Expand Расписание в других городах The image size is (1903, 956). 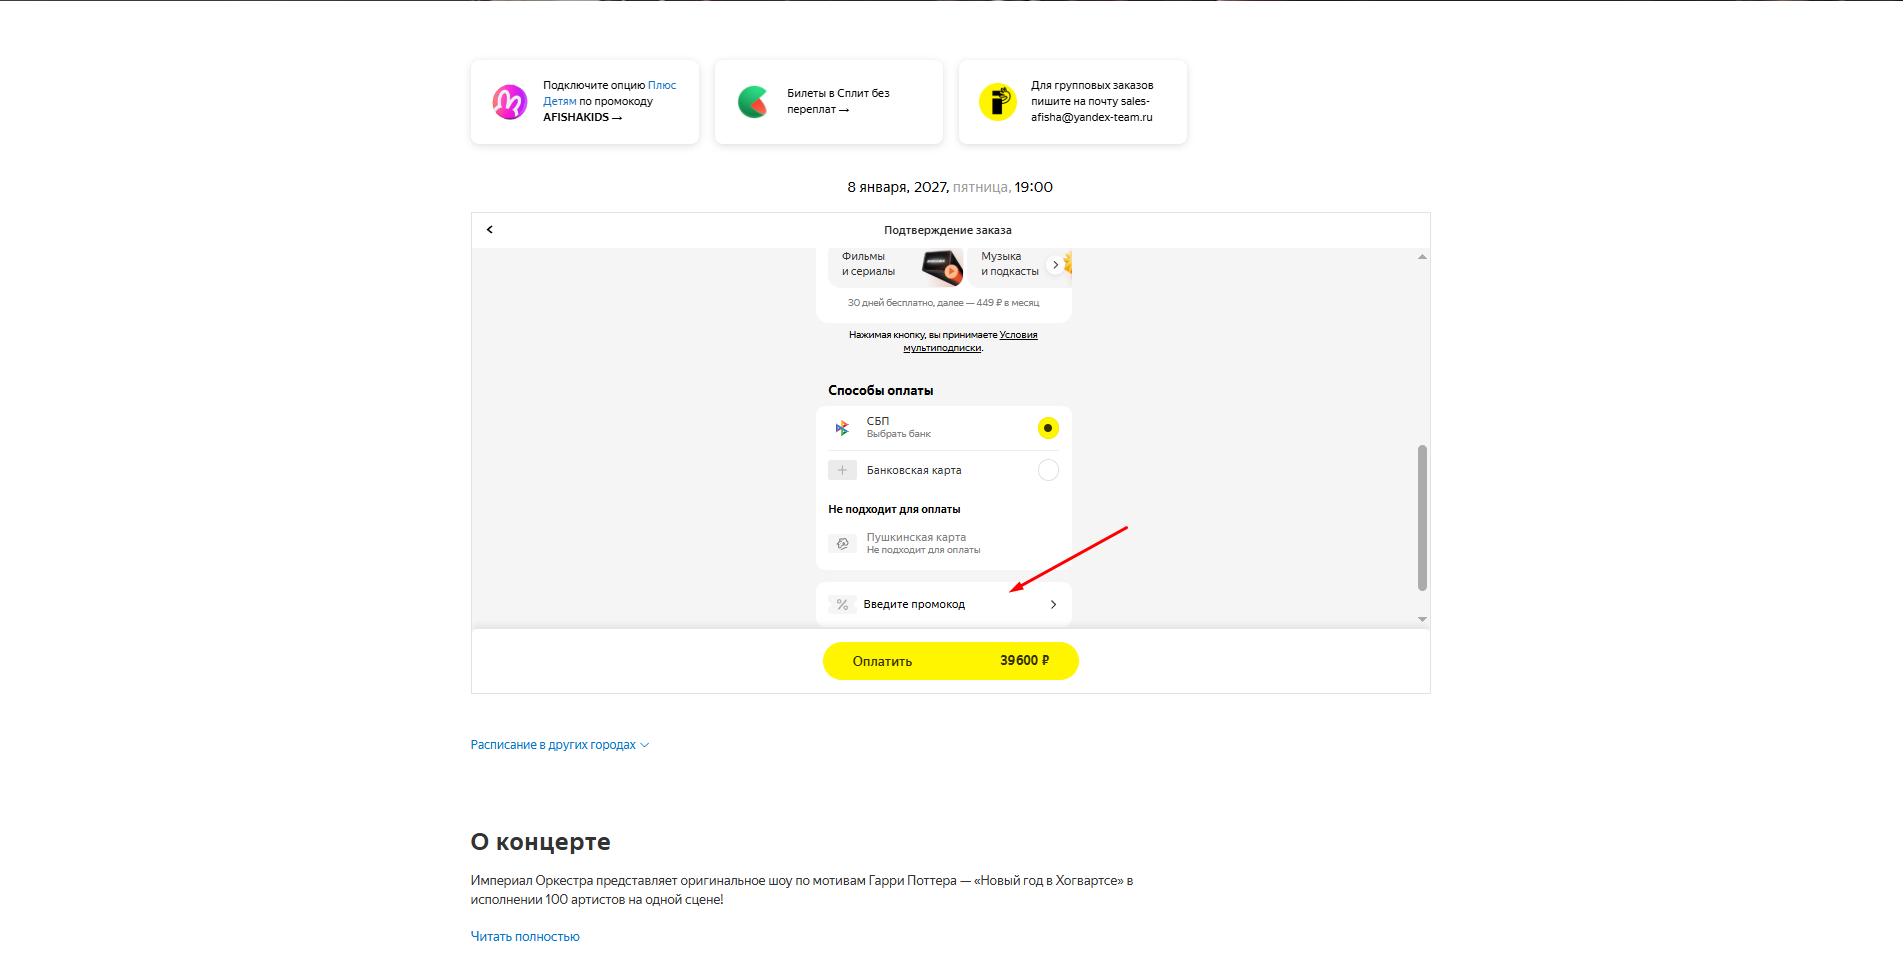click(559, 745)
